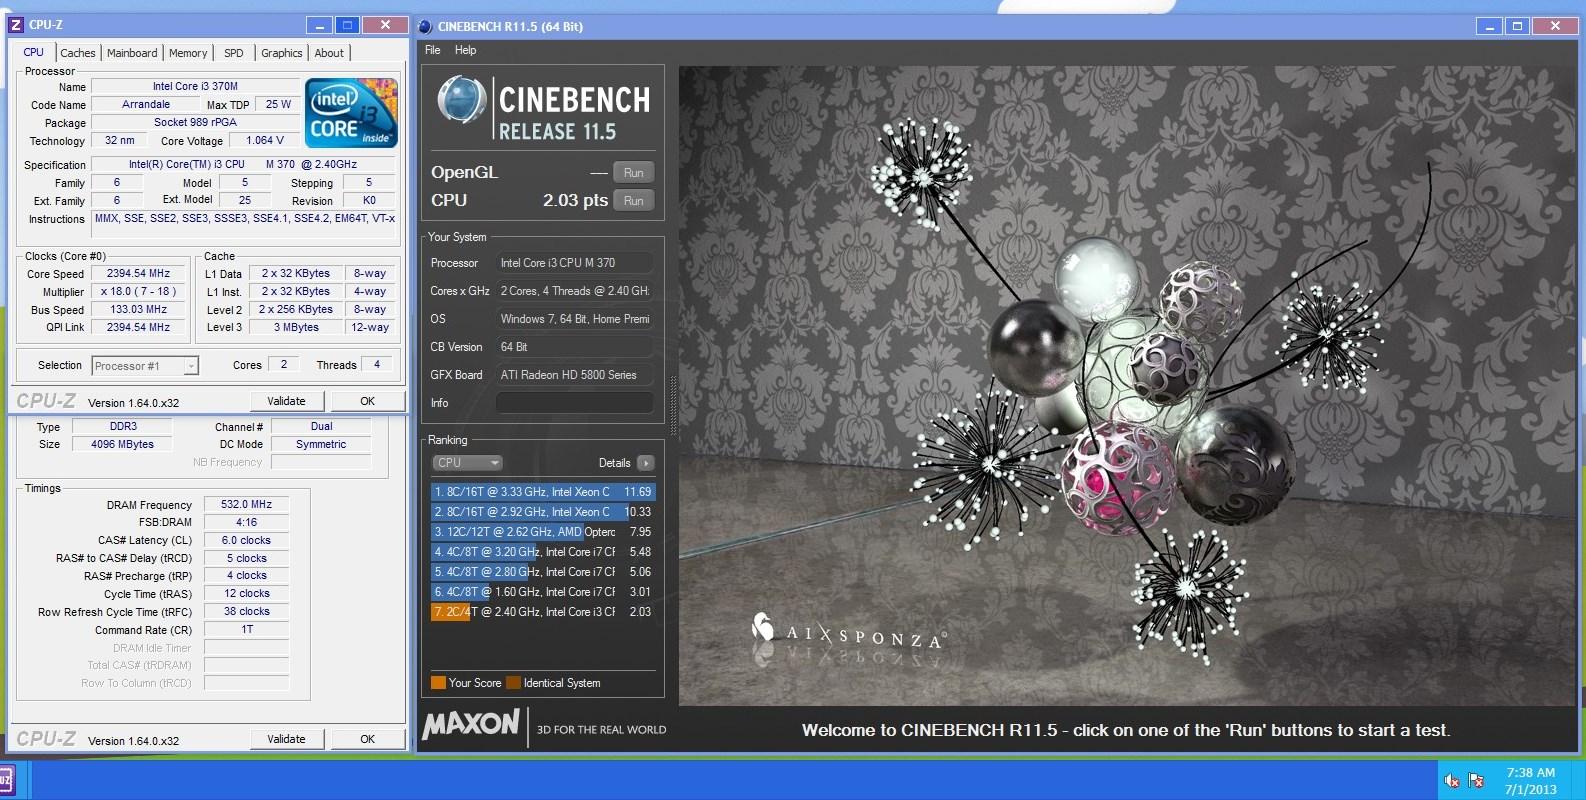1586x800 pixels.
Task: Click the memory Size value 4096 MBytes
Action: (122, 444)
